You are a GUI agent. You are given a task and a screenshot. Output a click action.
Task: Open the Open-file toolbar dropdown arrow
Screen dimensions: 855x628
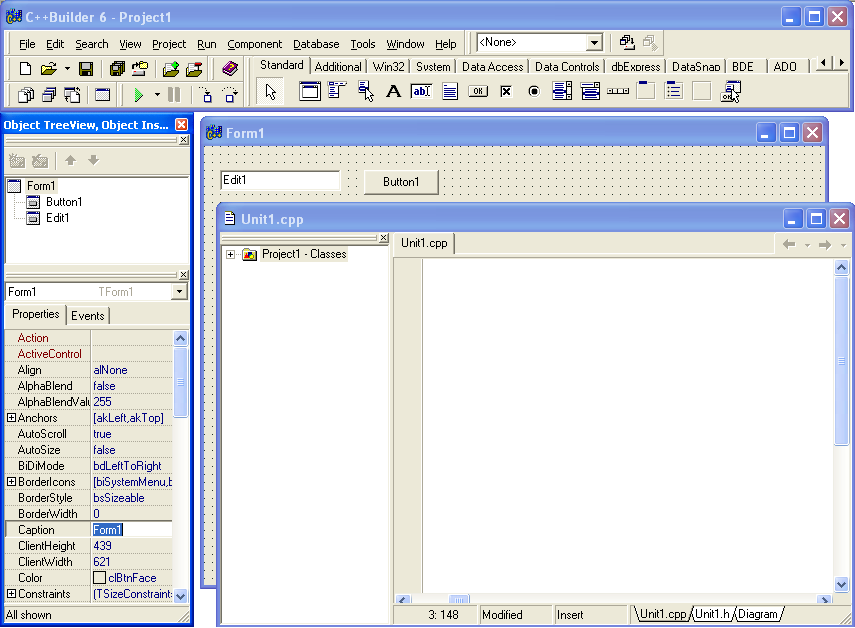pos(67,69)
